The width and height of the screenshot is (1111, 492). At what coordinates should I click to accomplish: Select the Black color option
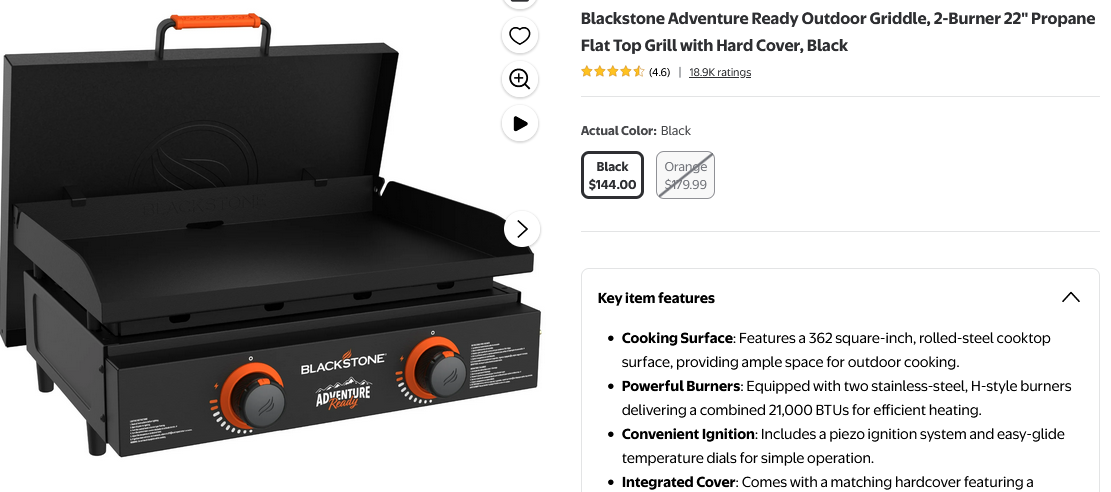(612, 175)
